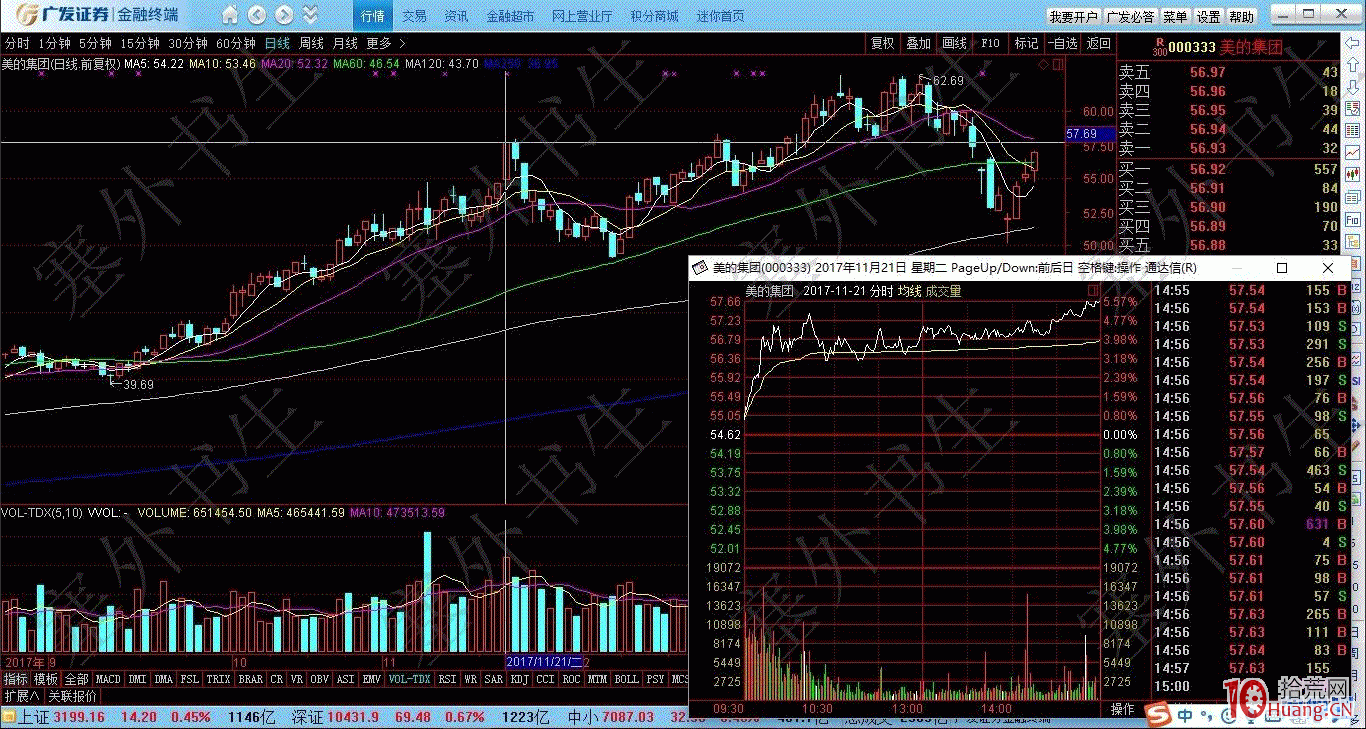The height and width of the screenshot is (729, 1366).
Task: Select the BOLL indicator tab
Action: pyautogui.click(x=626, y=679)
